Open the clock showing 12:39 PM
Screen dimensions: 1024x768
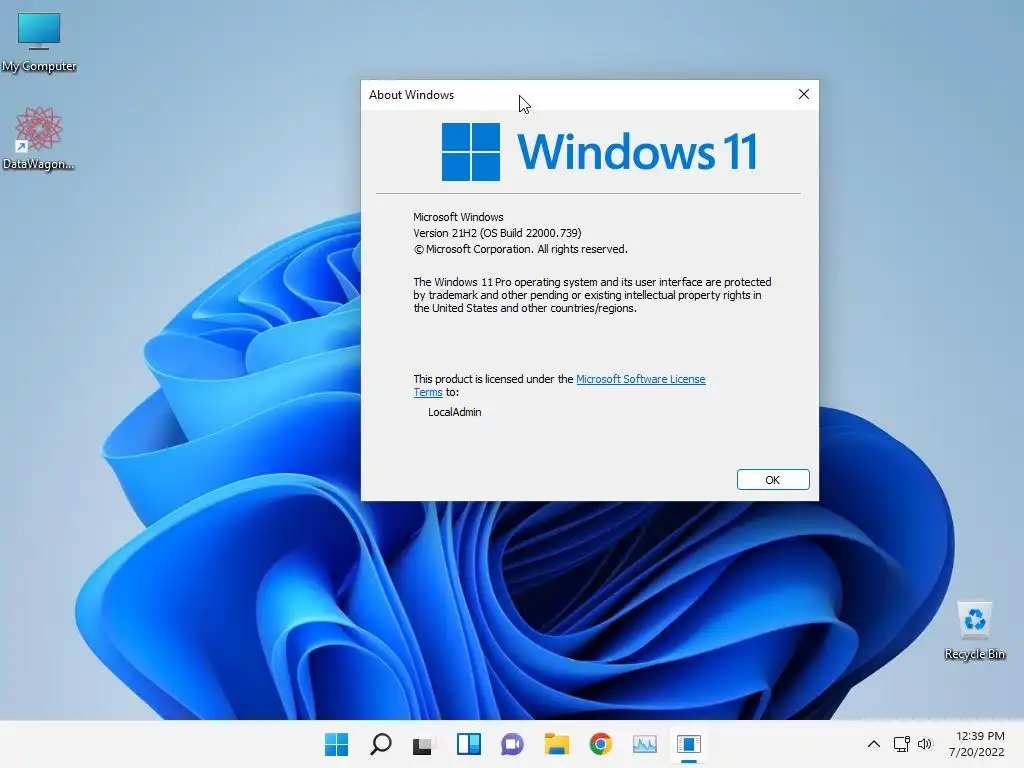(980, 736)
